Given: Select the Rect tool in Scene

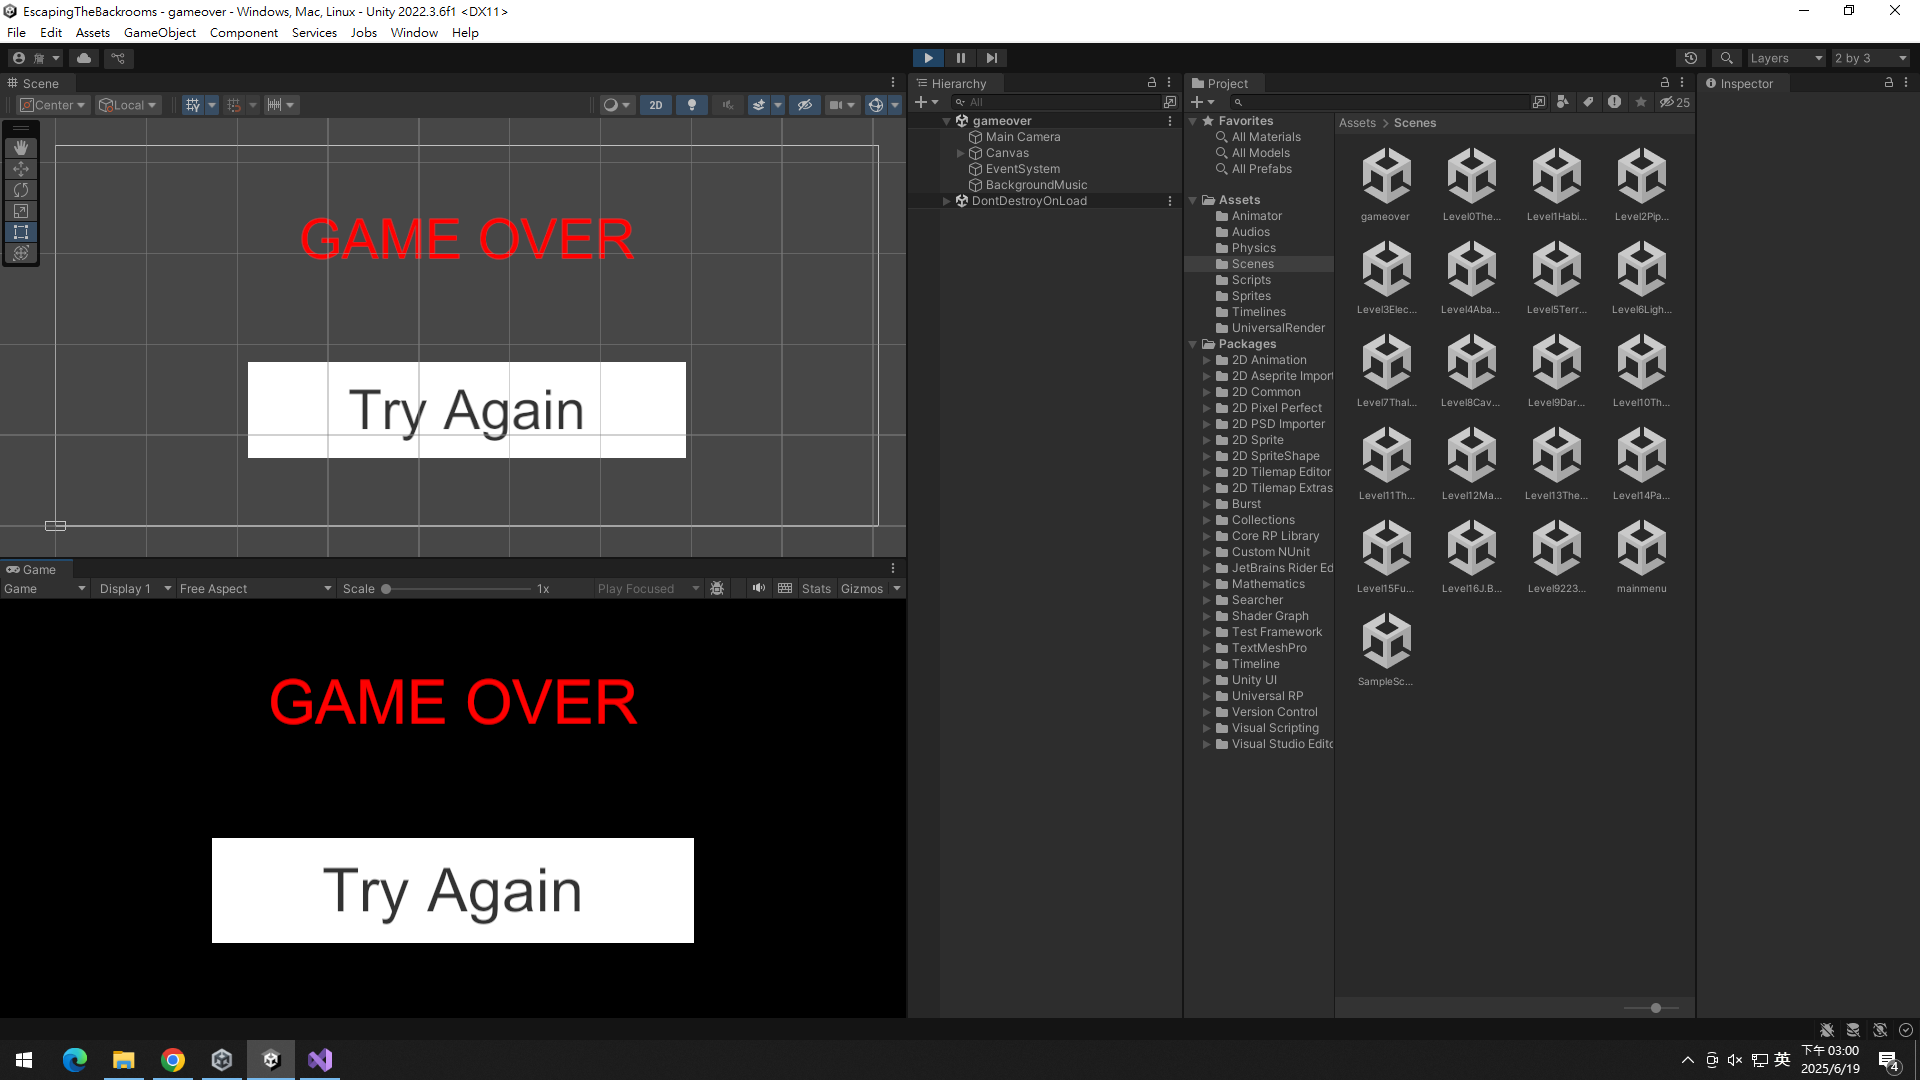Looking at the screenshot, I should tap(21, 232).
